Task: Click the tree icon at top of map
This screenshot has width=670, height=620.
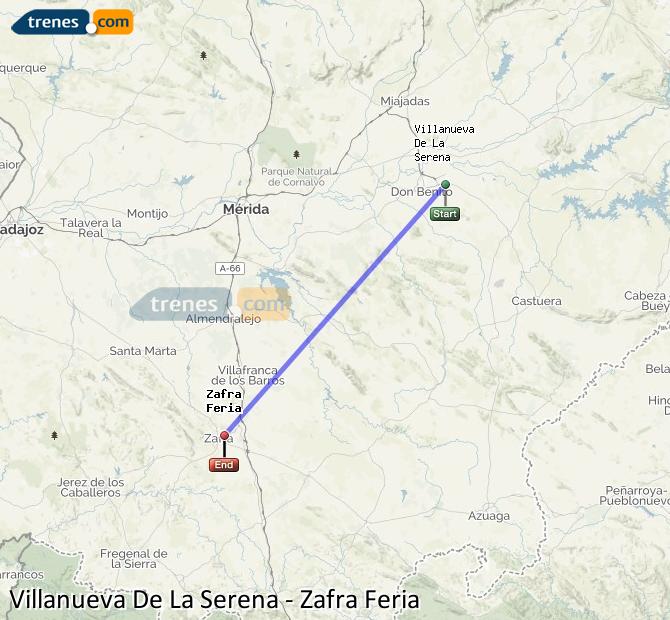Action: [203, 55]
